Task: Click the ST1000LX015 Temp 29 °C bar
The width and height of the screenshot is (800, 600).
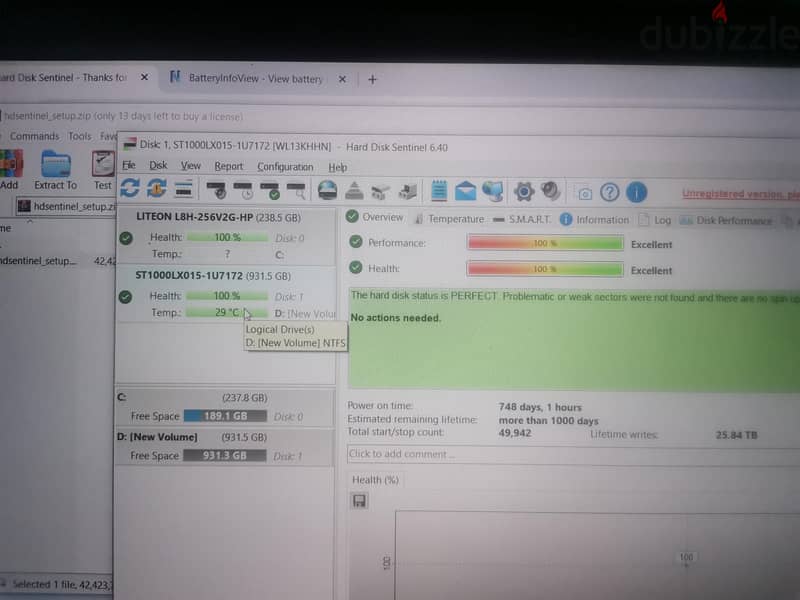Action: tap(227, 312)
